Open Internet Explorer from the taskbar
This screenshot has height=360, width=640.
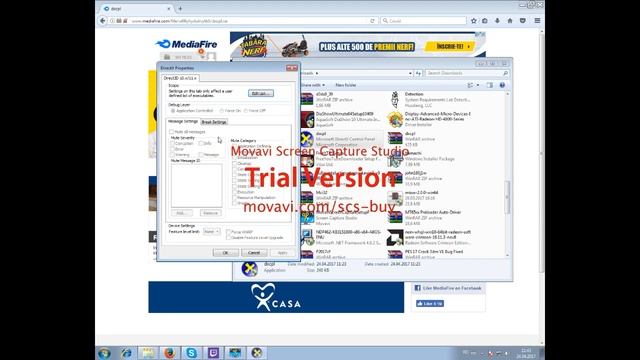point(126,353)
